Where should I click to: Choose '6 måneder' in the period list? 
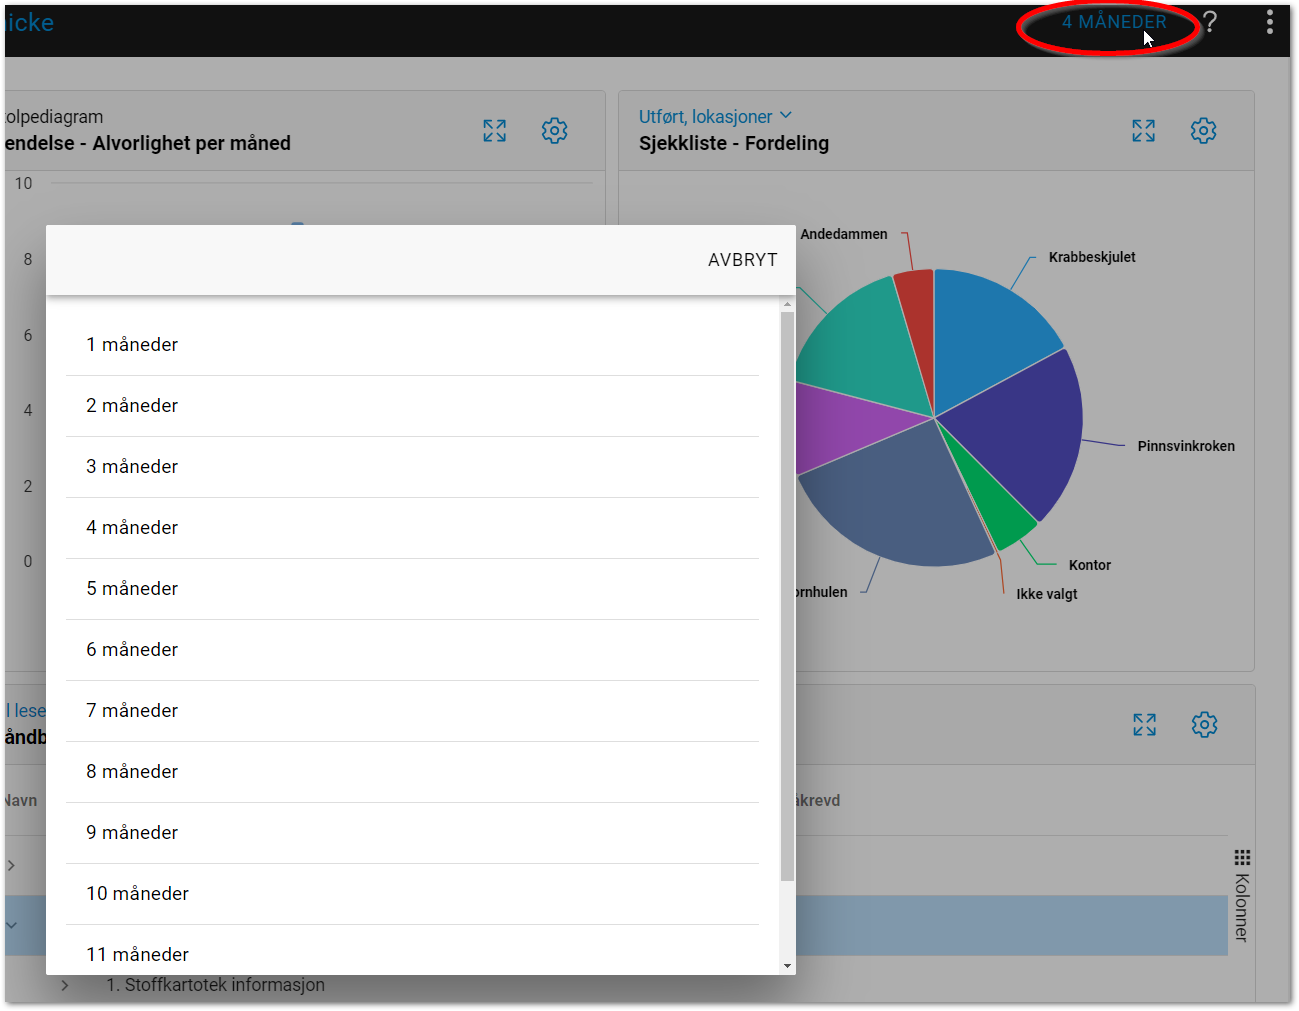(x=132, y=650)
